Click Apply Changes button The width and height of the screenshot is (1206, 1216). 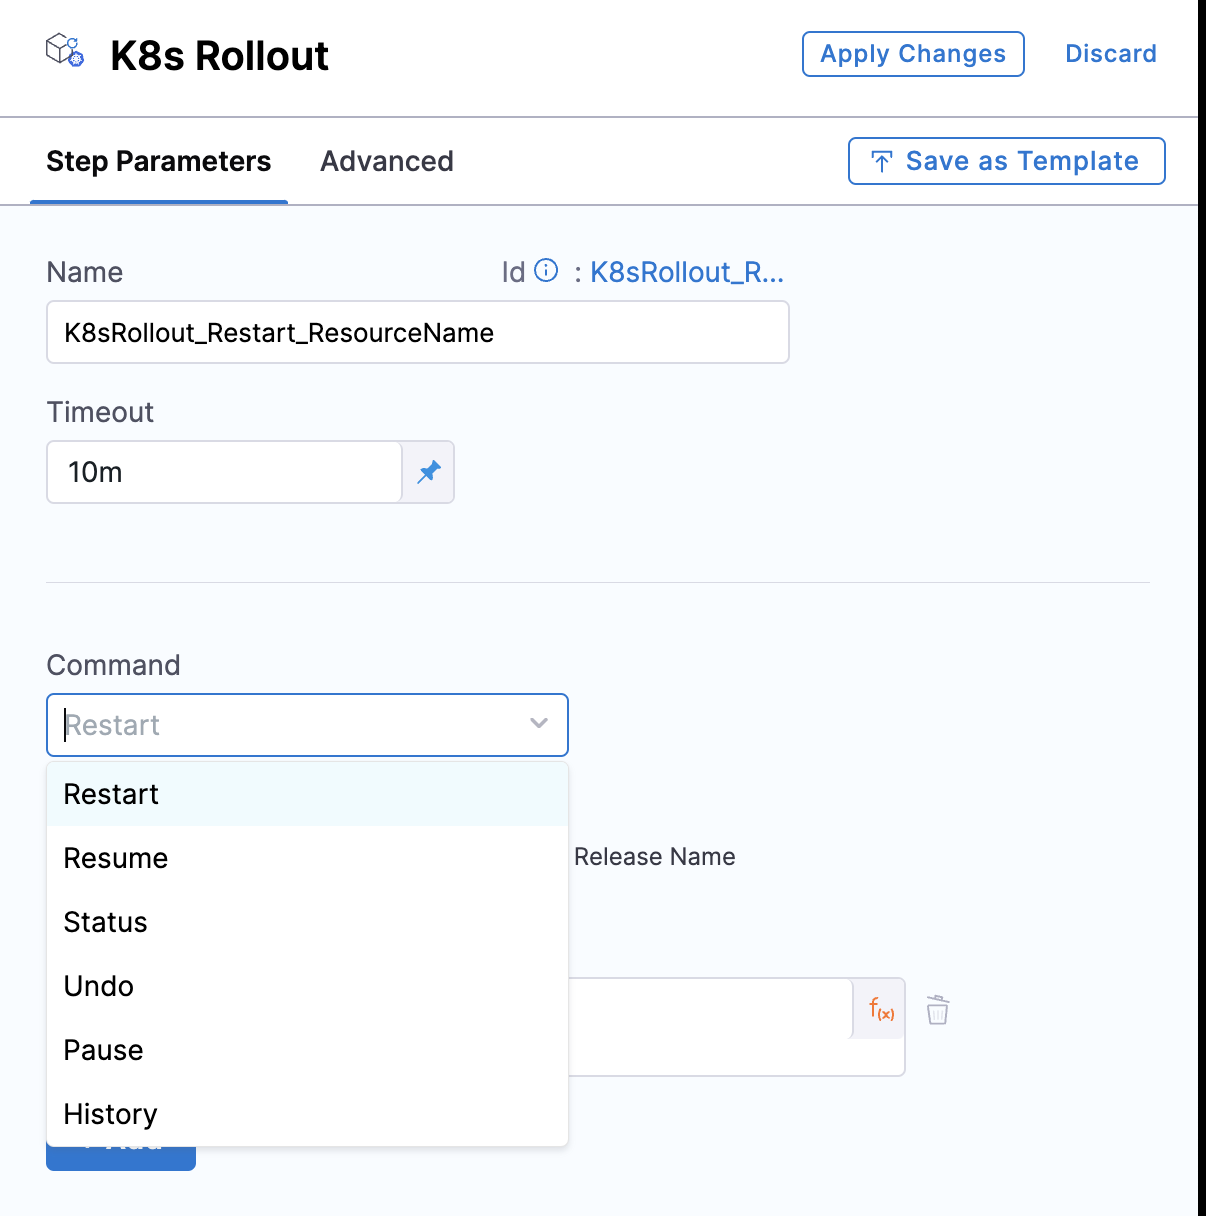[912, 54]
